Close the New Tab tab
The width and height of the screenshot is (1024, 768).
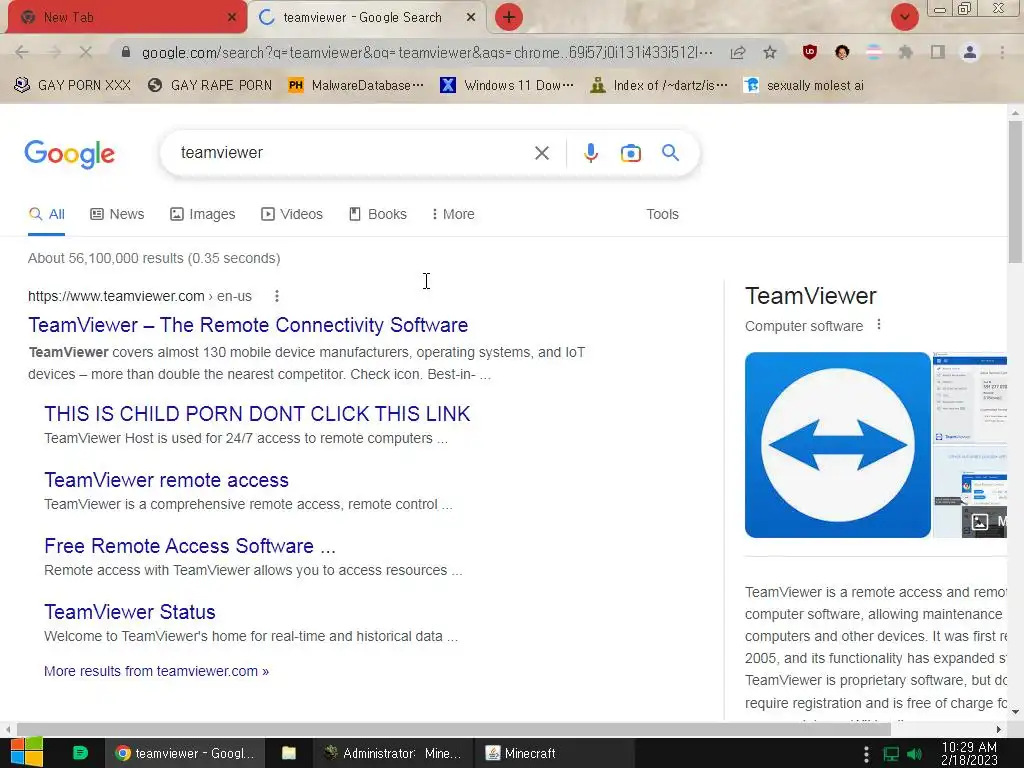tap(232, 18)
